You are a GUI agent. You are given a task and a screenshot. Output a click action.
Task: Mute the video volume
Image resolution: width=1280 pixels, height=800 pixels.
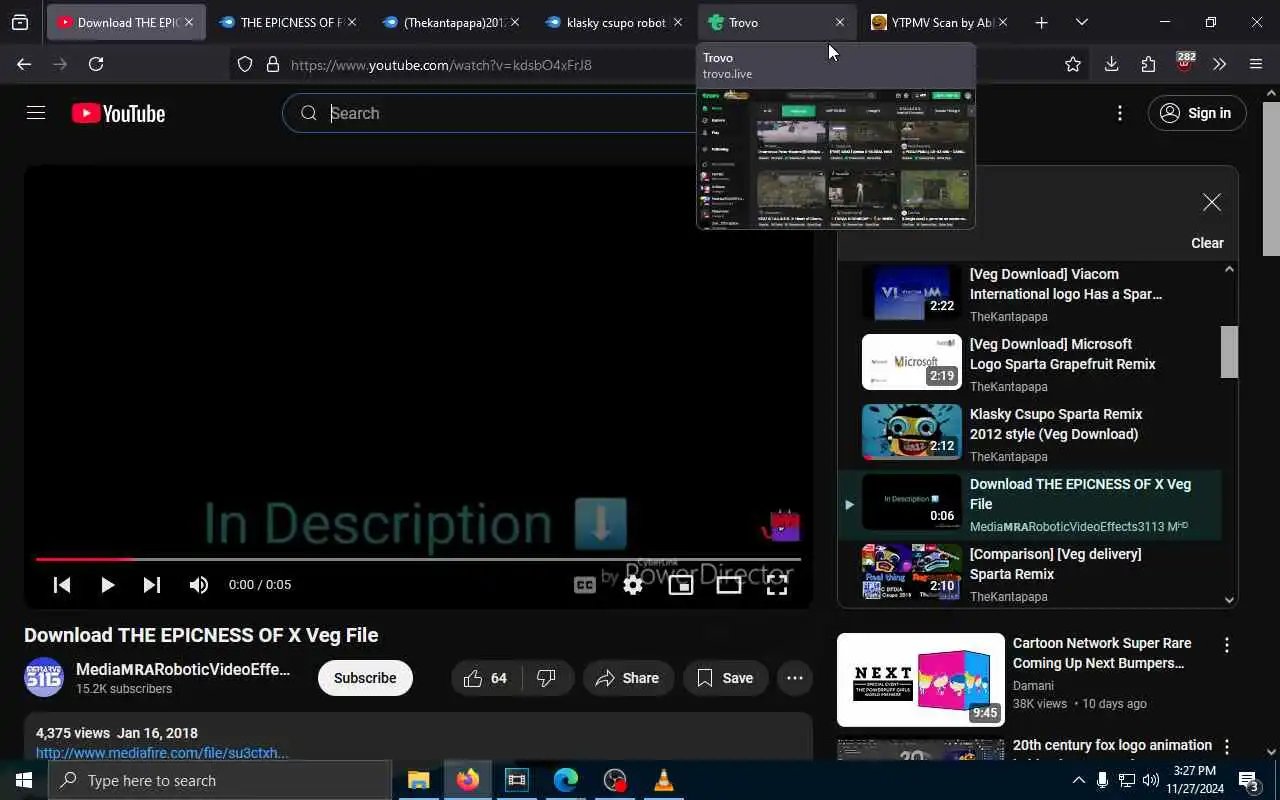coord(199,585)
